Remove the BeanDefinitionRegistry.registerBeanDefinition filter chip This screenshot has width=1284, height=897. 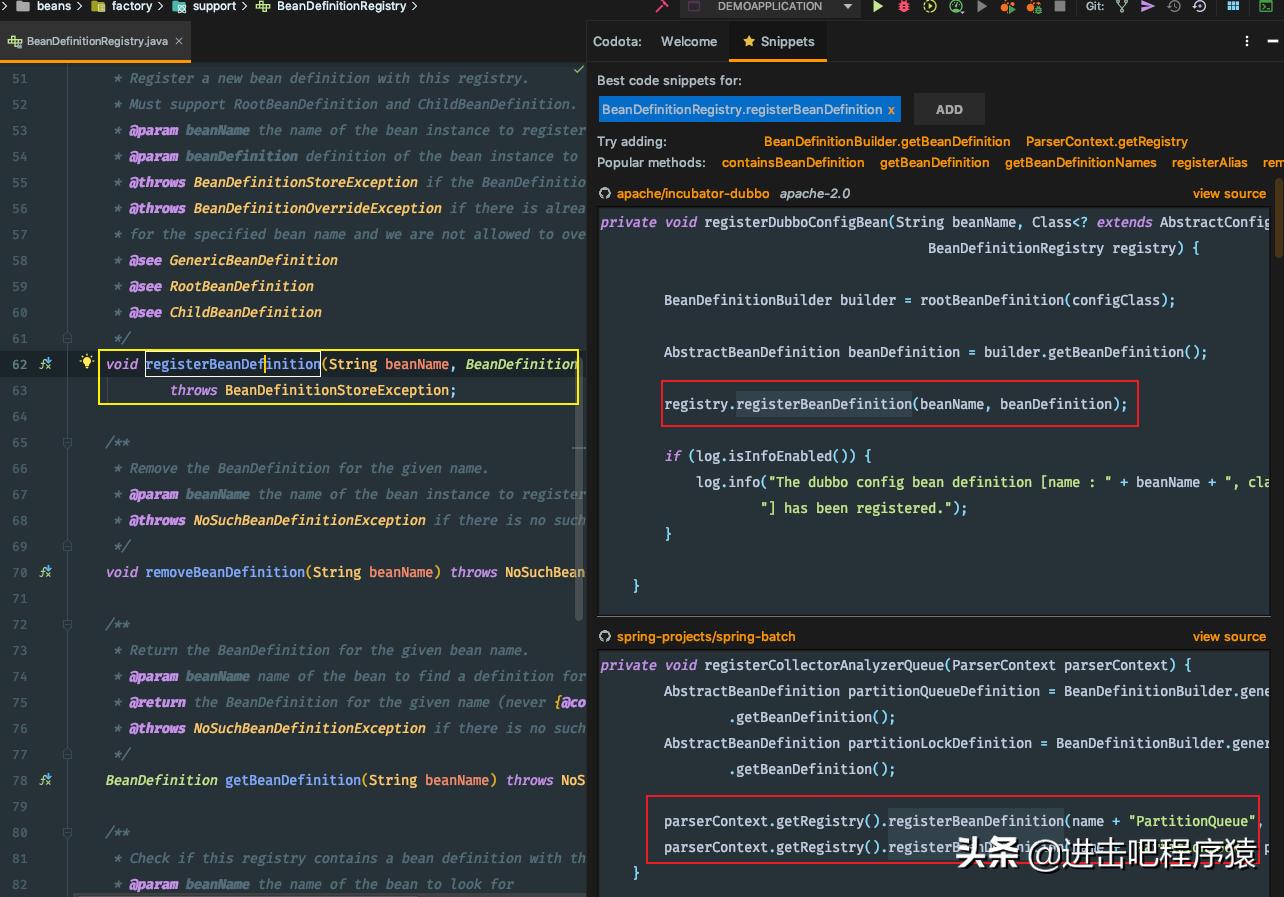(891, 110)
